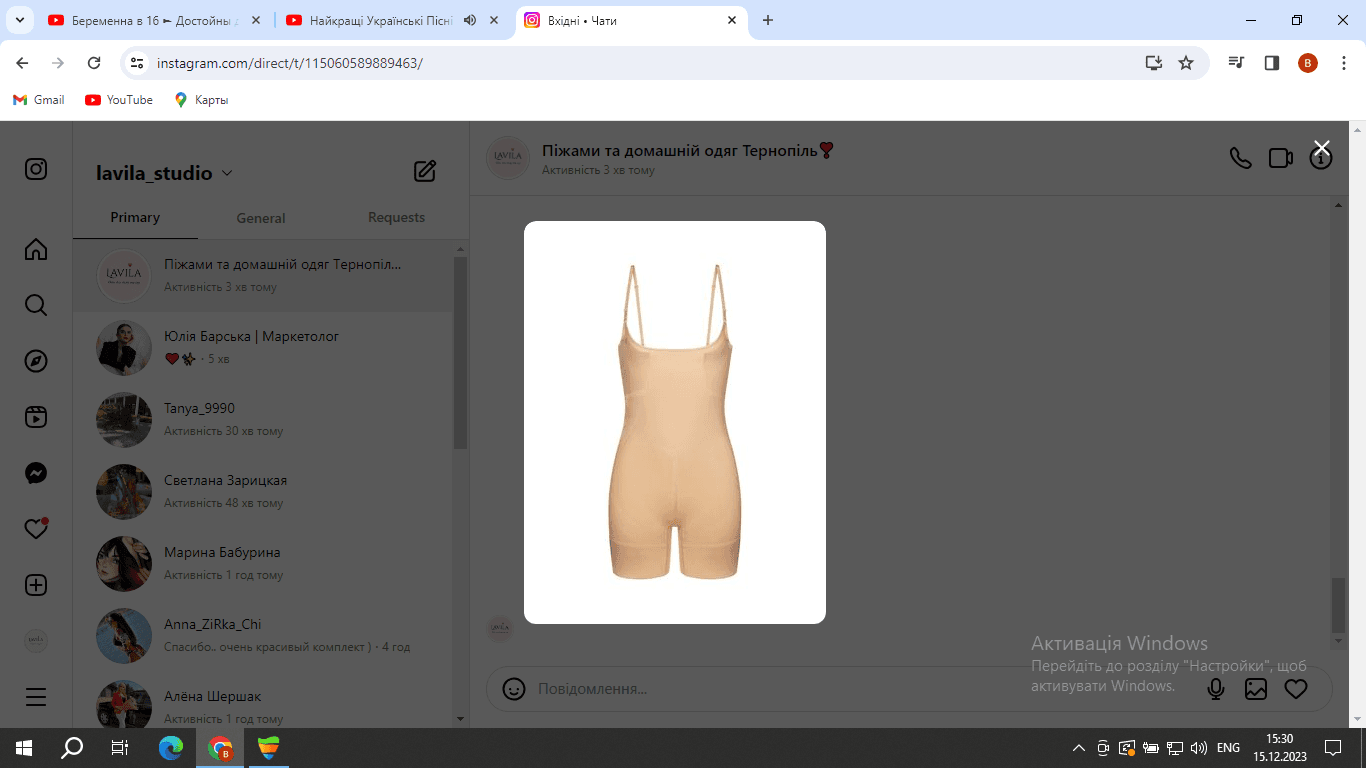
Task: Open chat with Anna_ZiRka_Chi
Action: (x=262, y=636)
